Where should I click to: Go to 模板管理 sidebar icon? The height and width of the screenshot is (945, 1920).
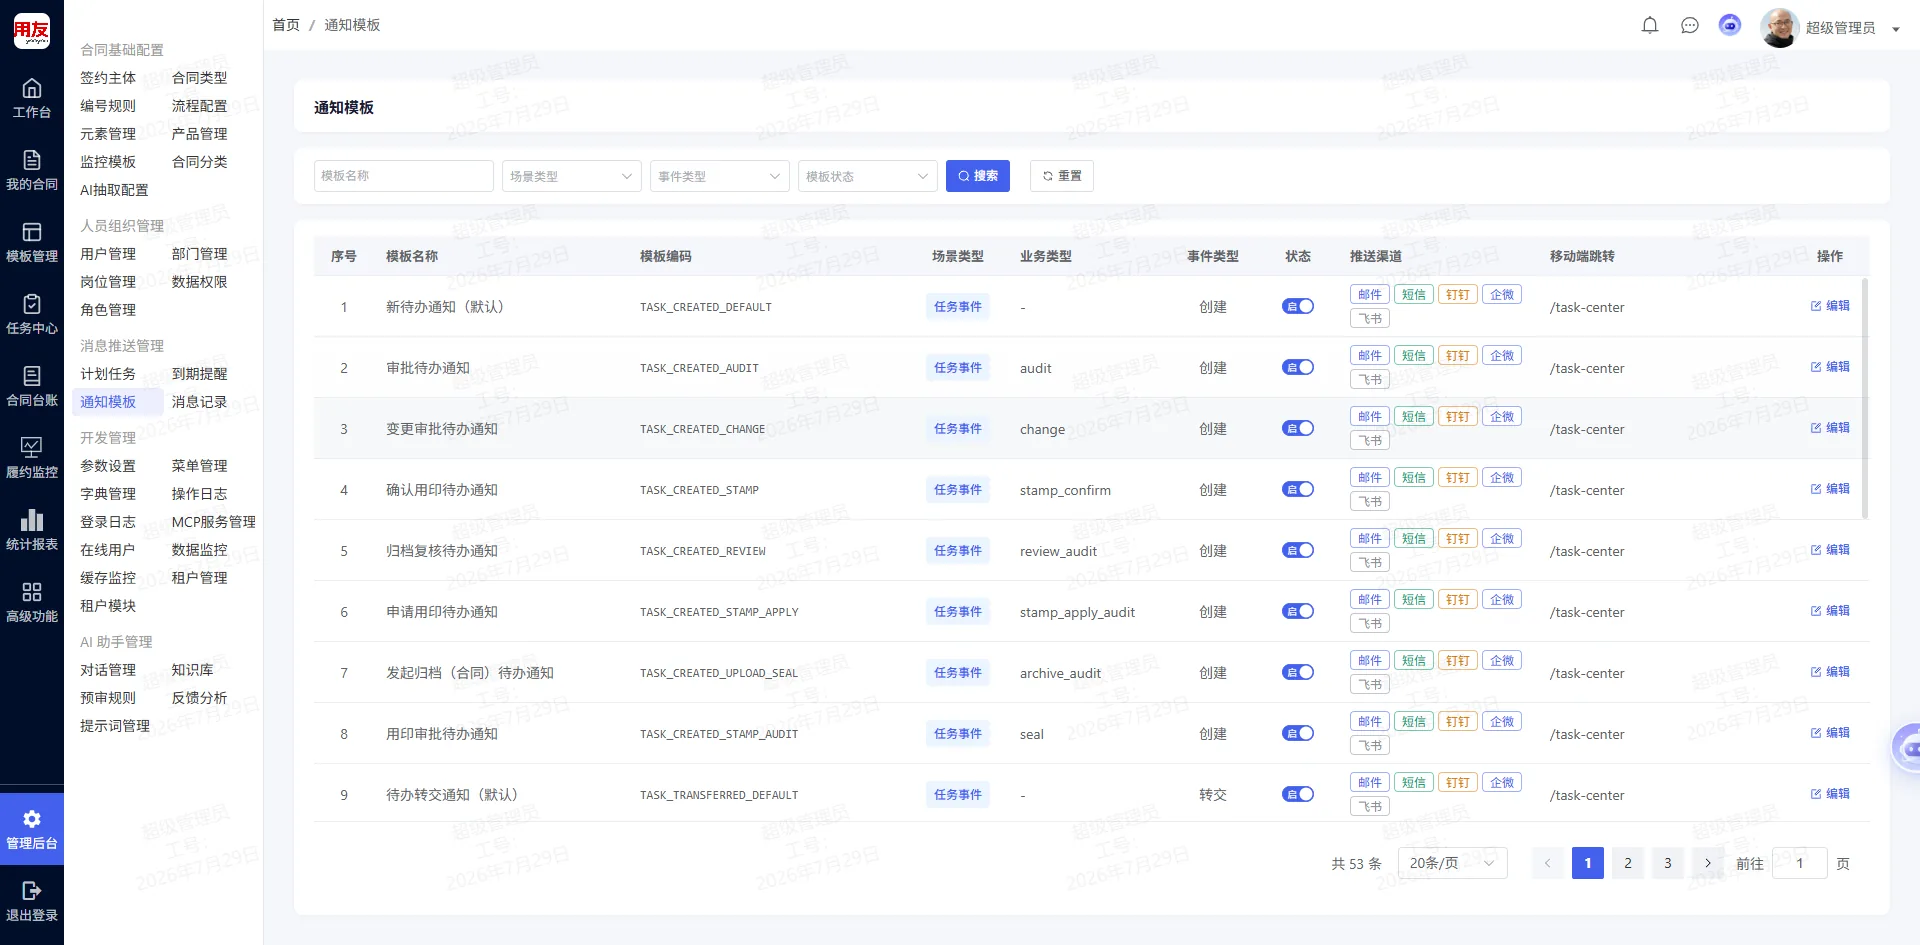pyautogui.click(x=32, y=242)
